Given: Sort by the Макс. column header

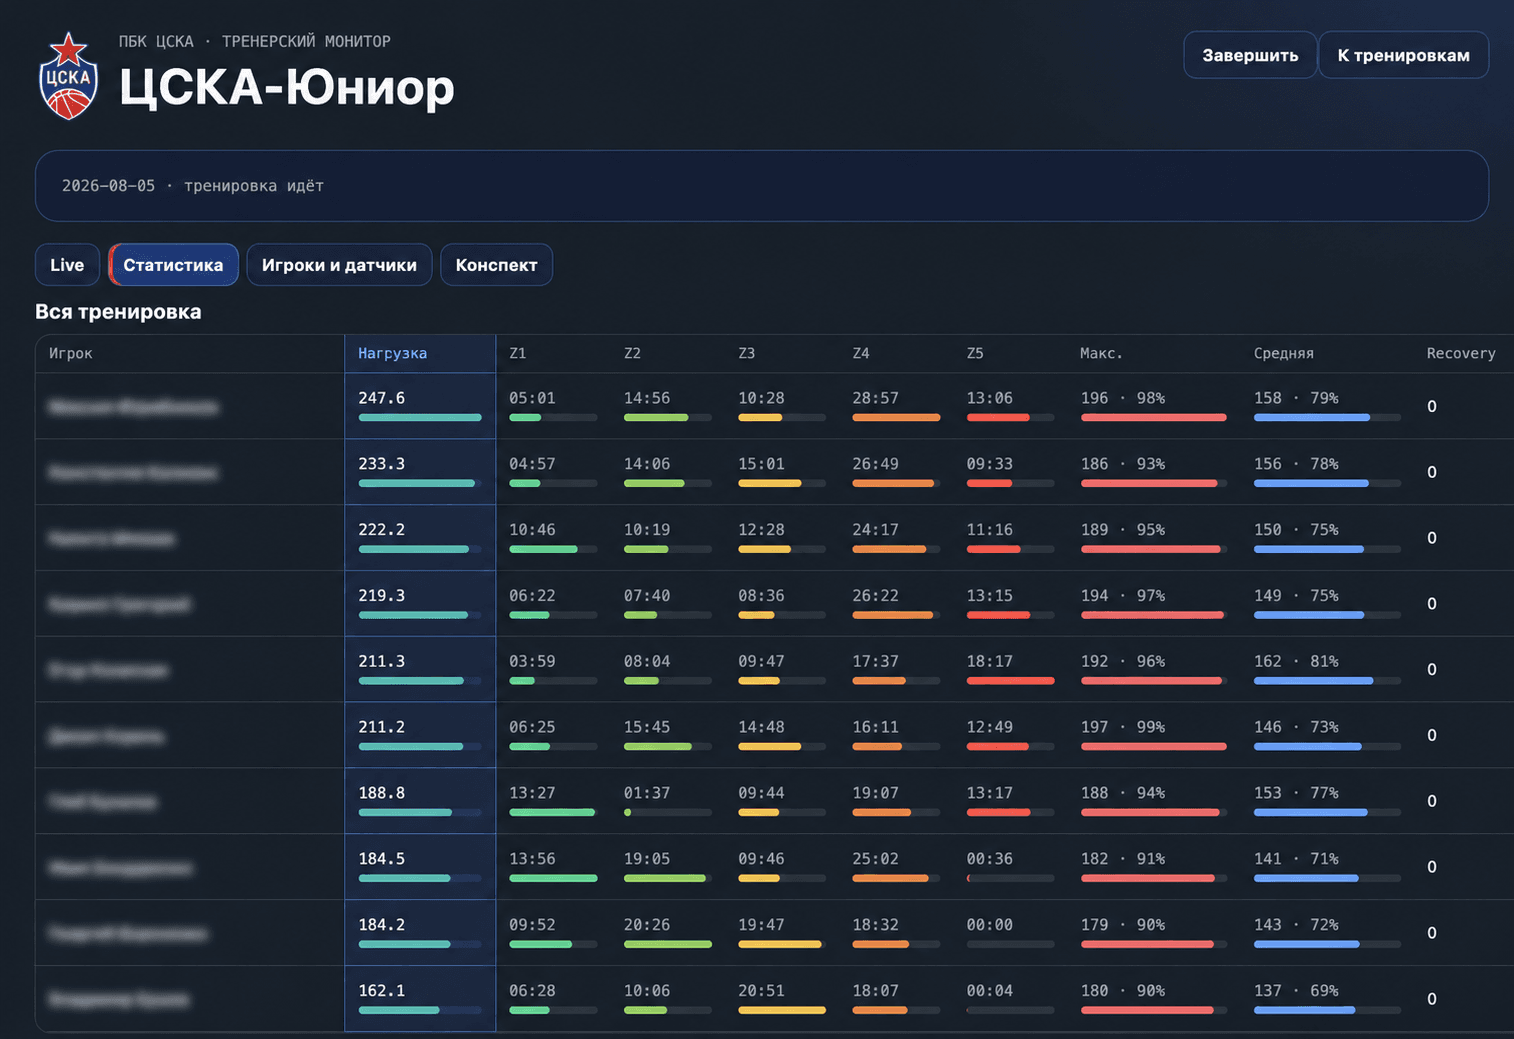Looking at the screenshot, I should (1102, 353).
